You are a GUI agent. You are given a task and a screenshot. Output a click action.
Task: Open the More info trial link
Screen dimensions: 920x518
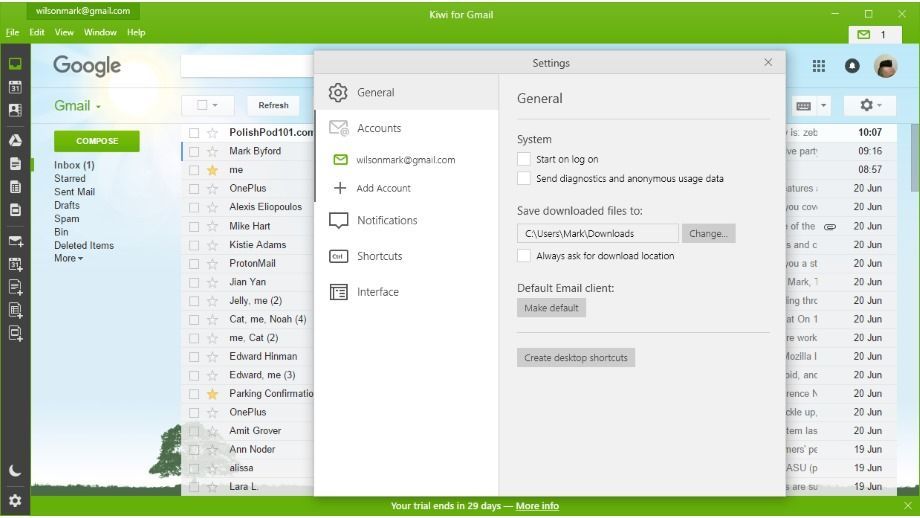[537, 506]
